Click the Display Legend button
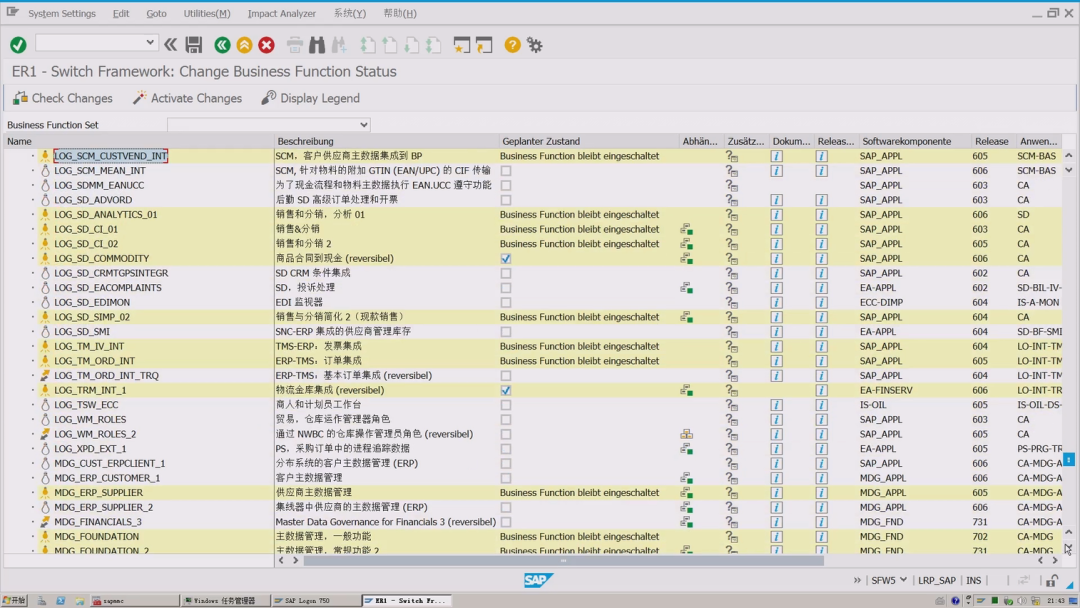The image size is (1080, 608). click(x=311, y=98)
